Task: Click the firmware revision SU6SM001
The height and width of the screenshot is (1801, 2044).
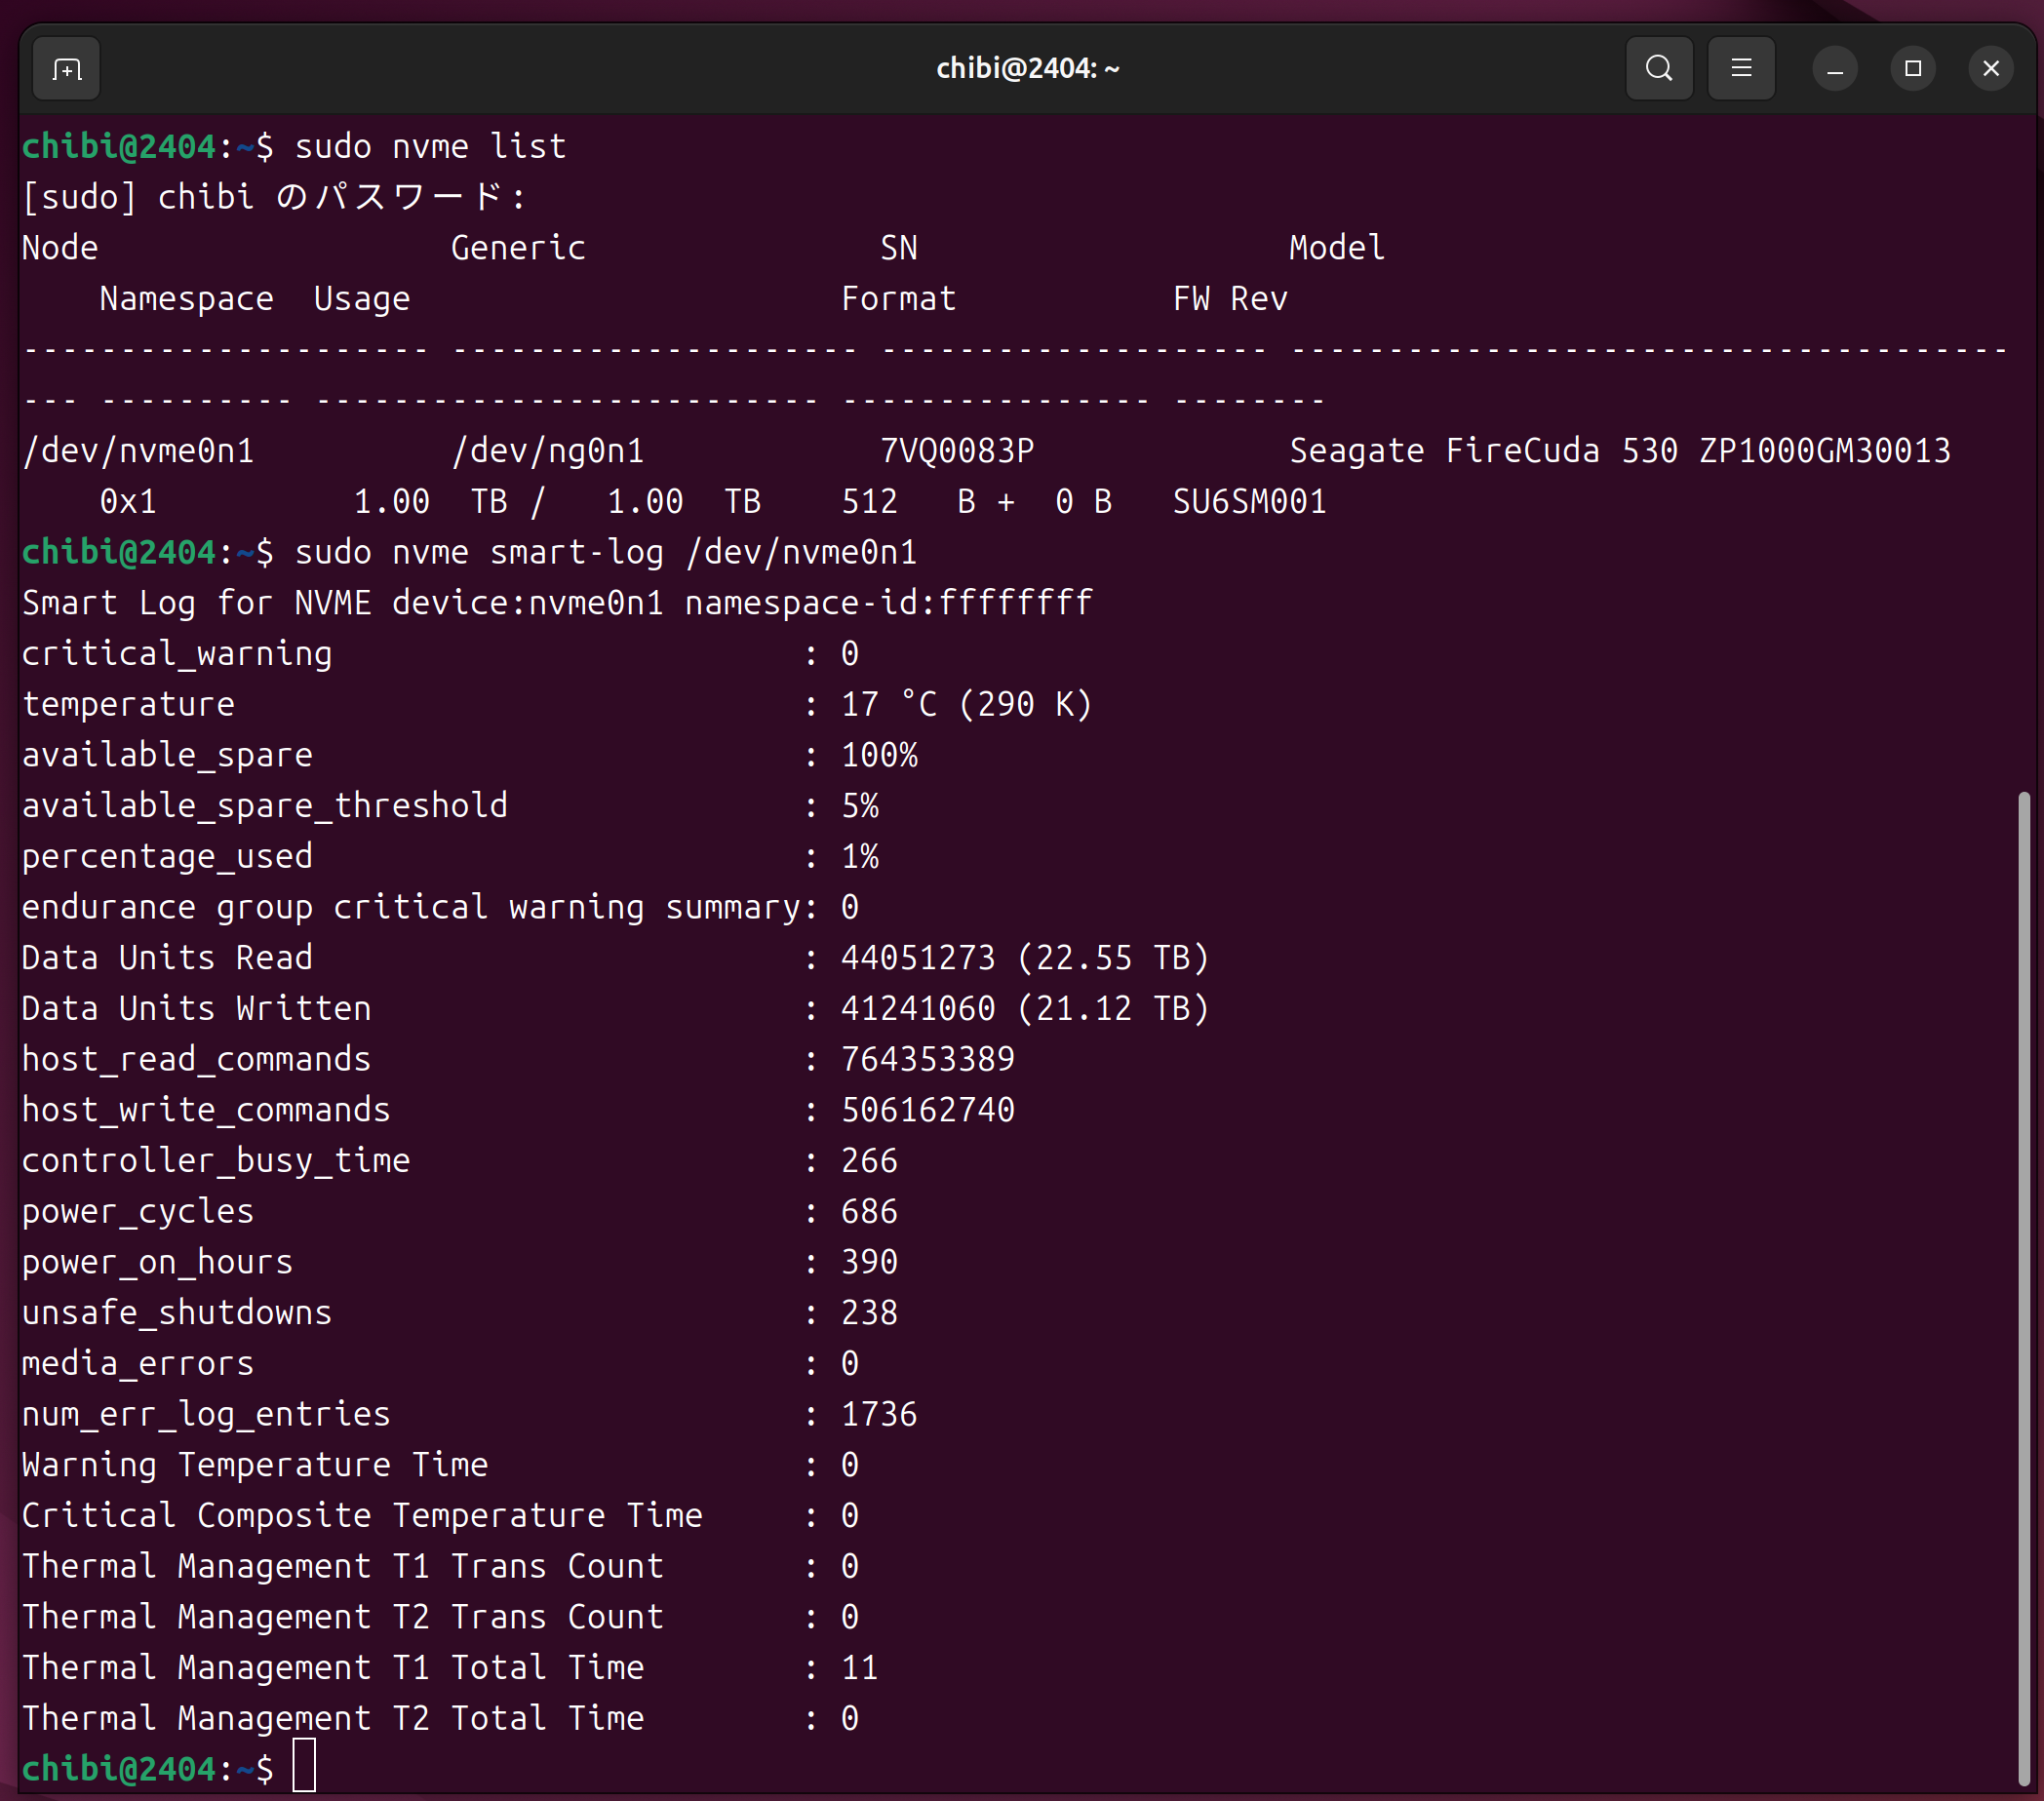Action: pyautogui.click(x=1249, y=502)
